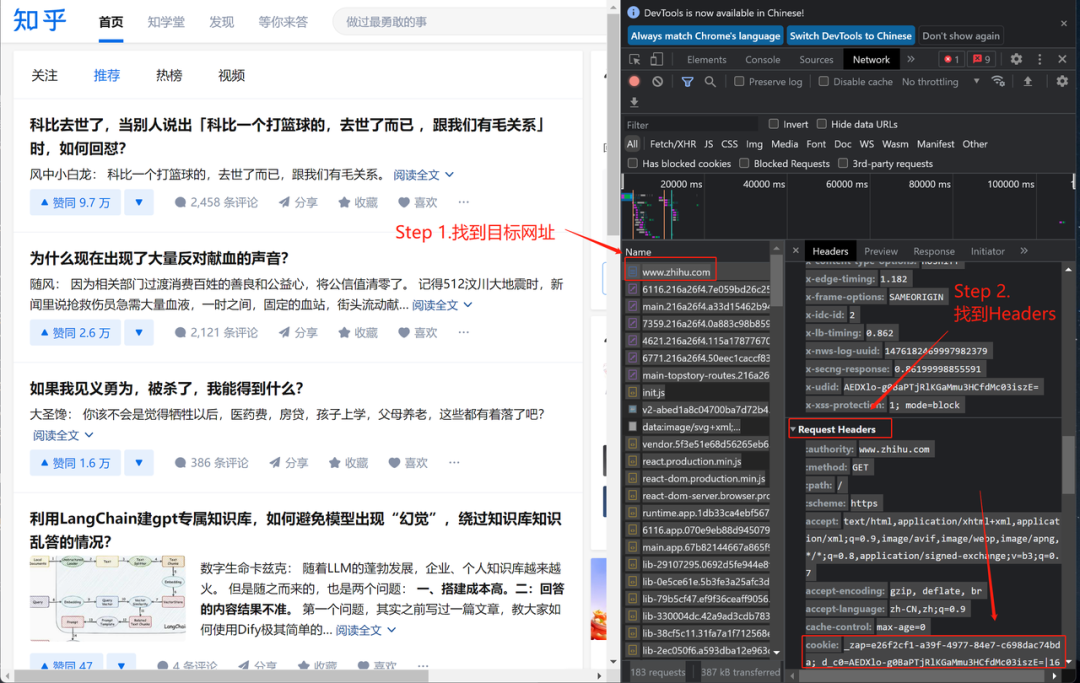Open the network search magnifier
The image size is (1080, 683).
[710, 81]
